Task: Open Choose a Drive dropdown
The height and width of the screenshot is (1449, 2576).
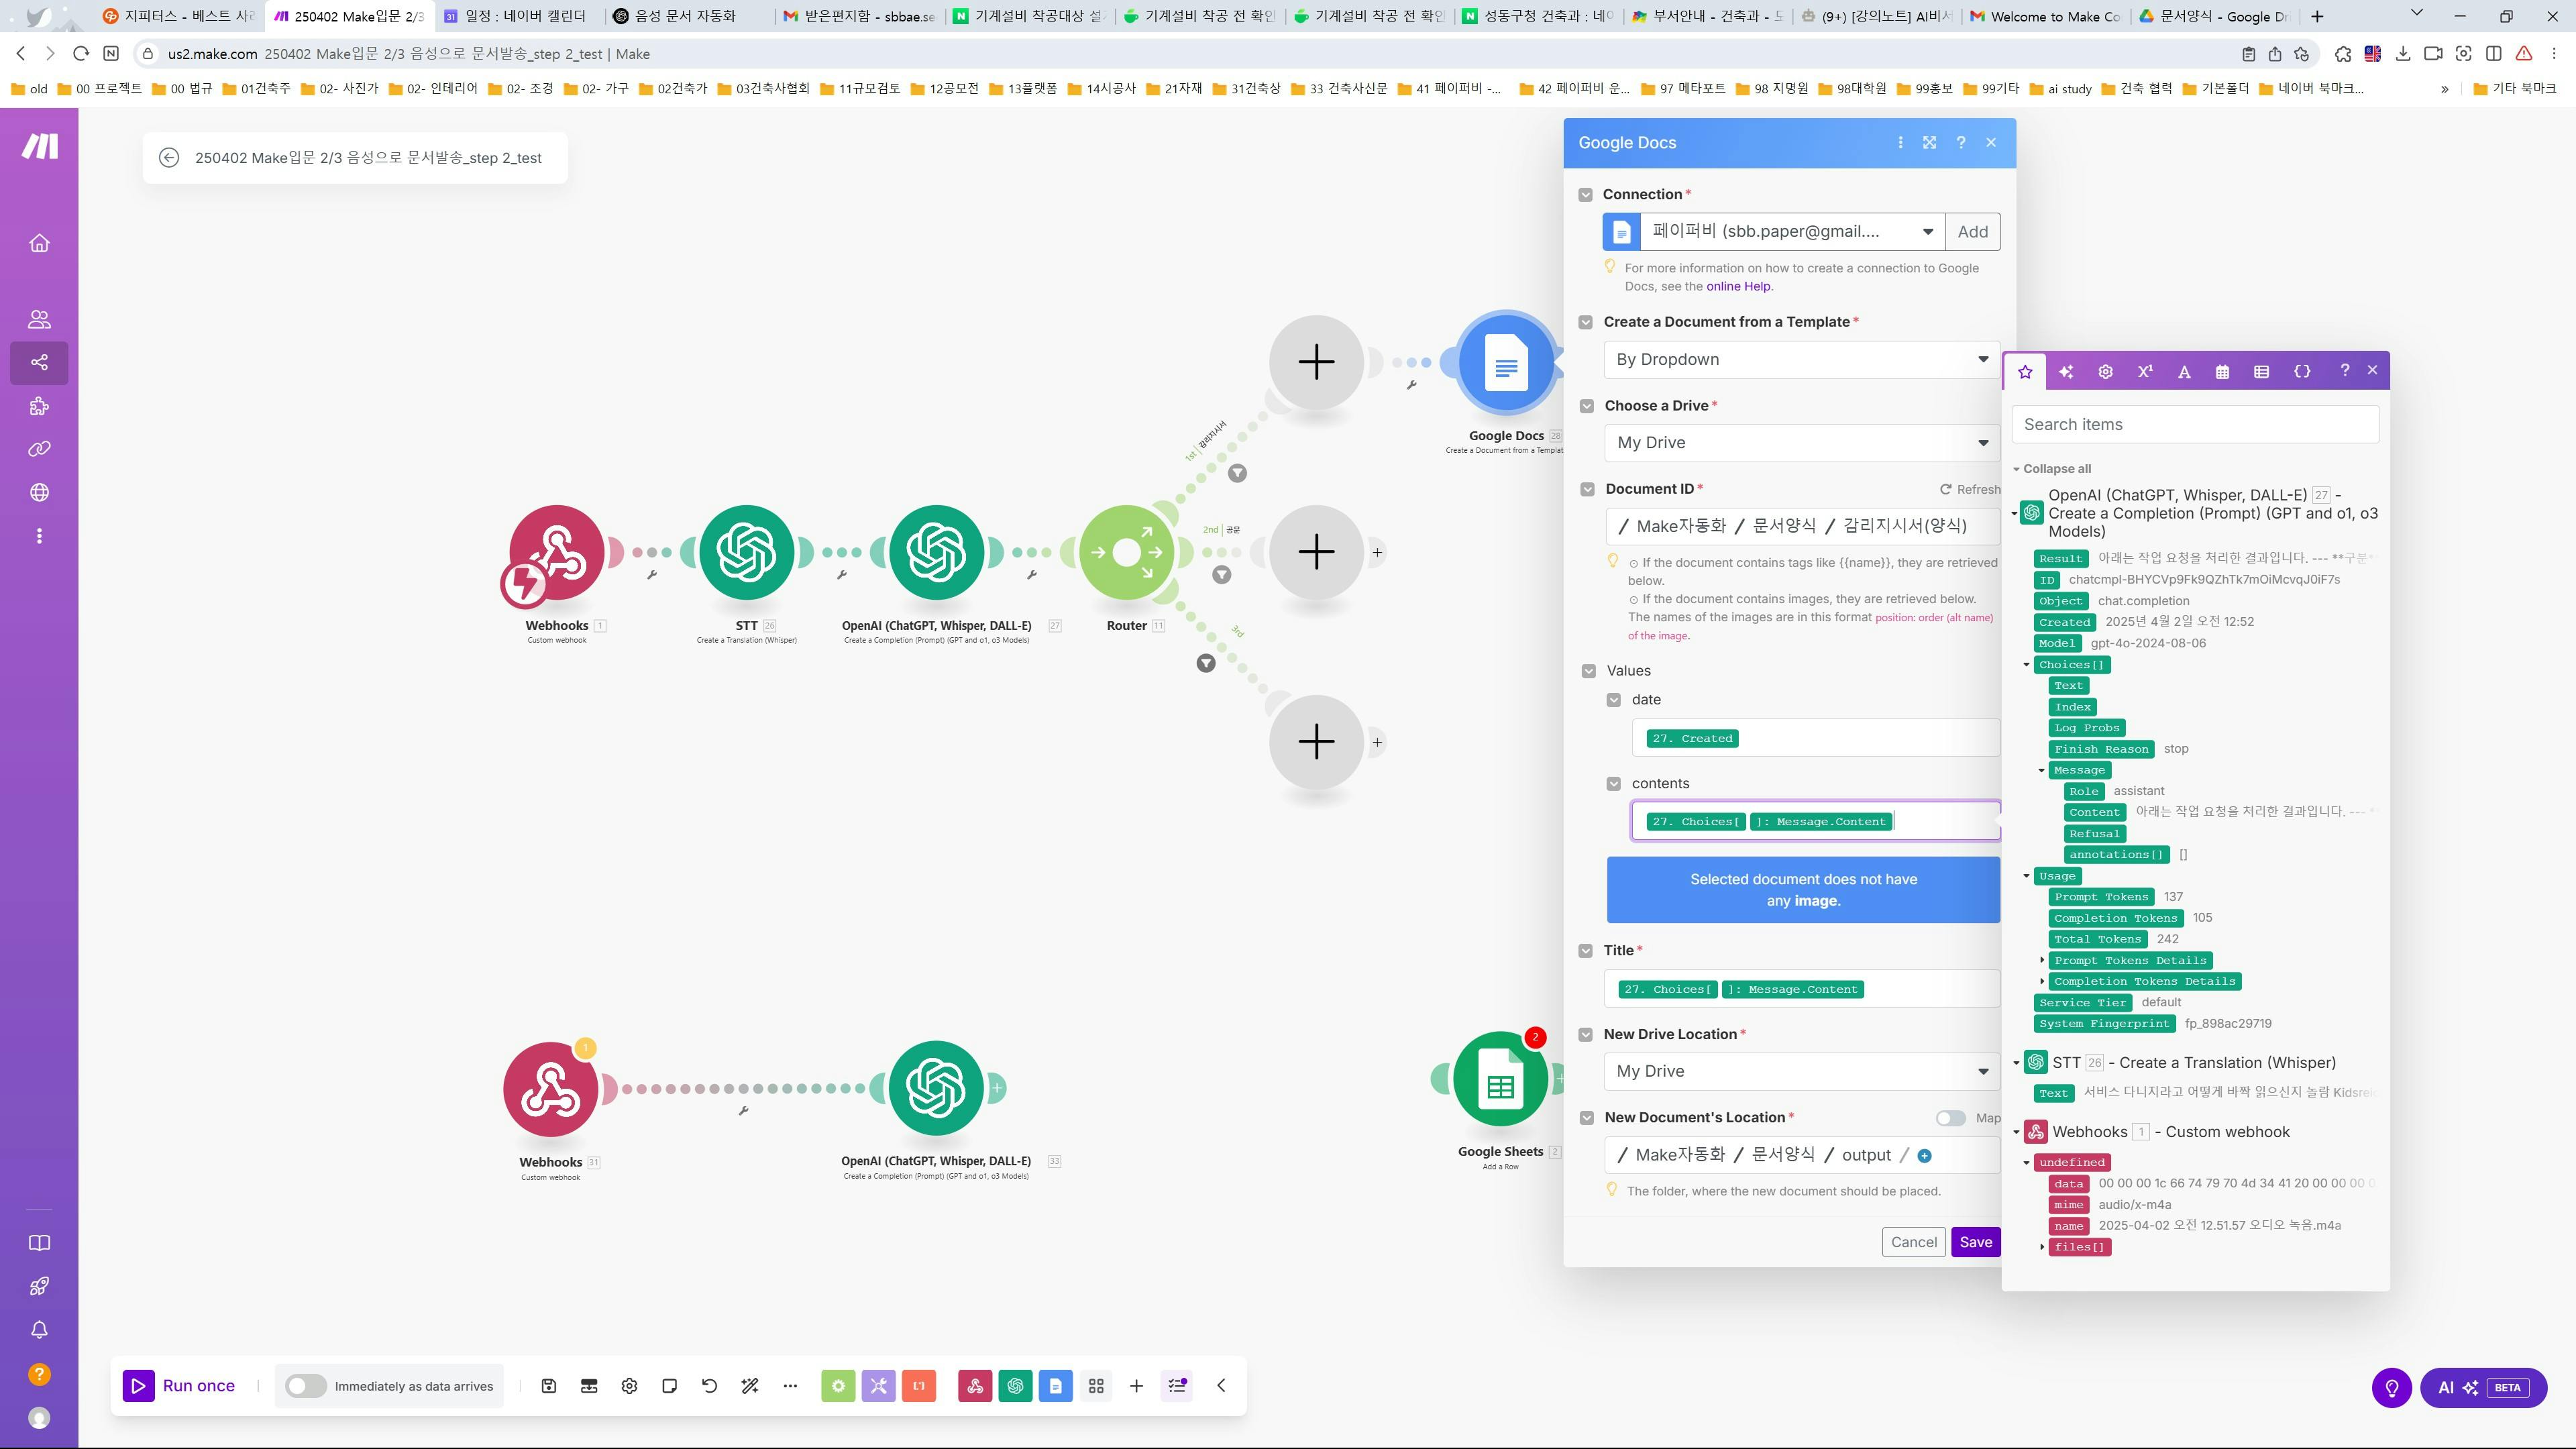Action: (x=1801, y=443)
